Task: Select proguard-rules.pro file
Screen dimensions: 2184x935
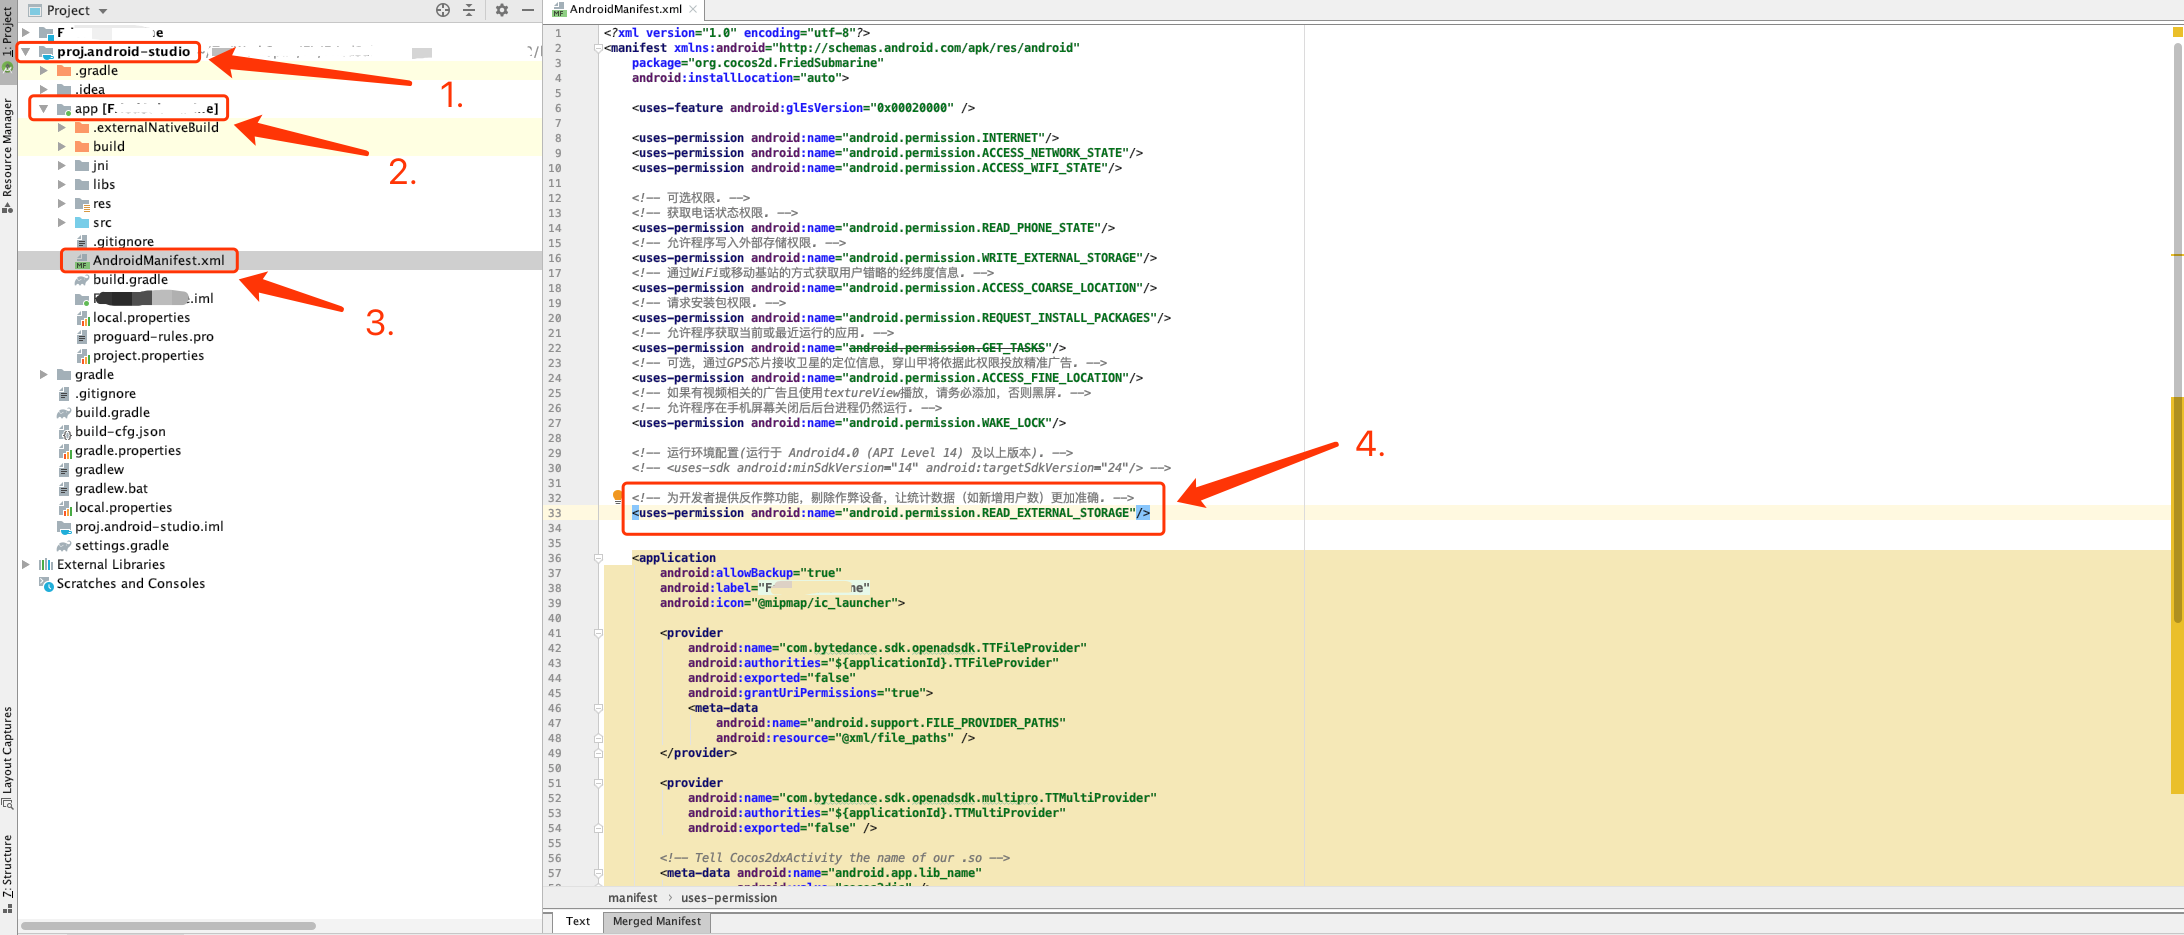Action: click(153, 336)
